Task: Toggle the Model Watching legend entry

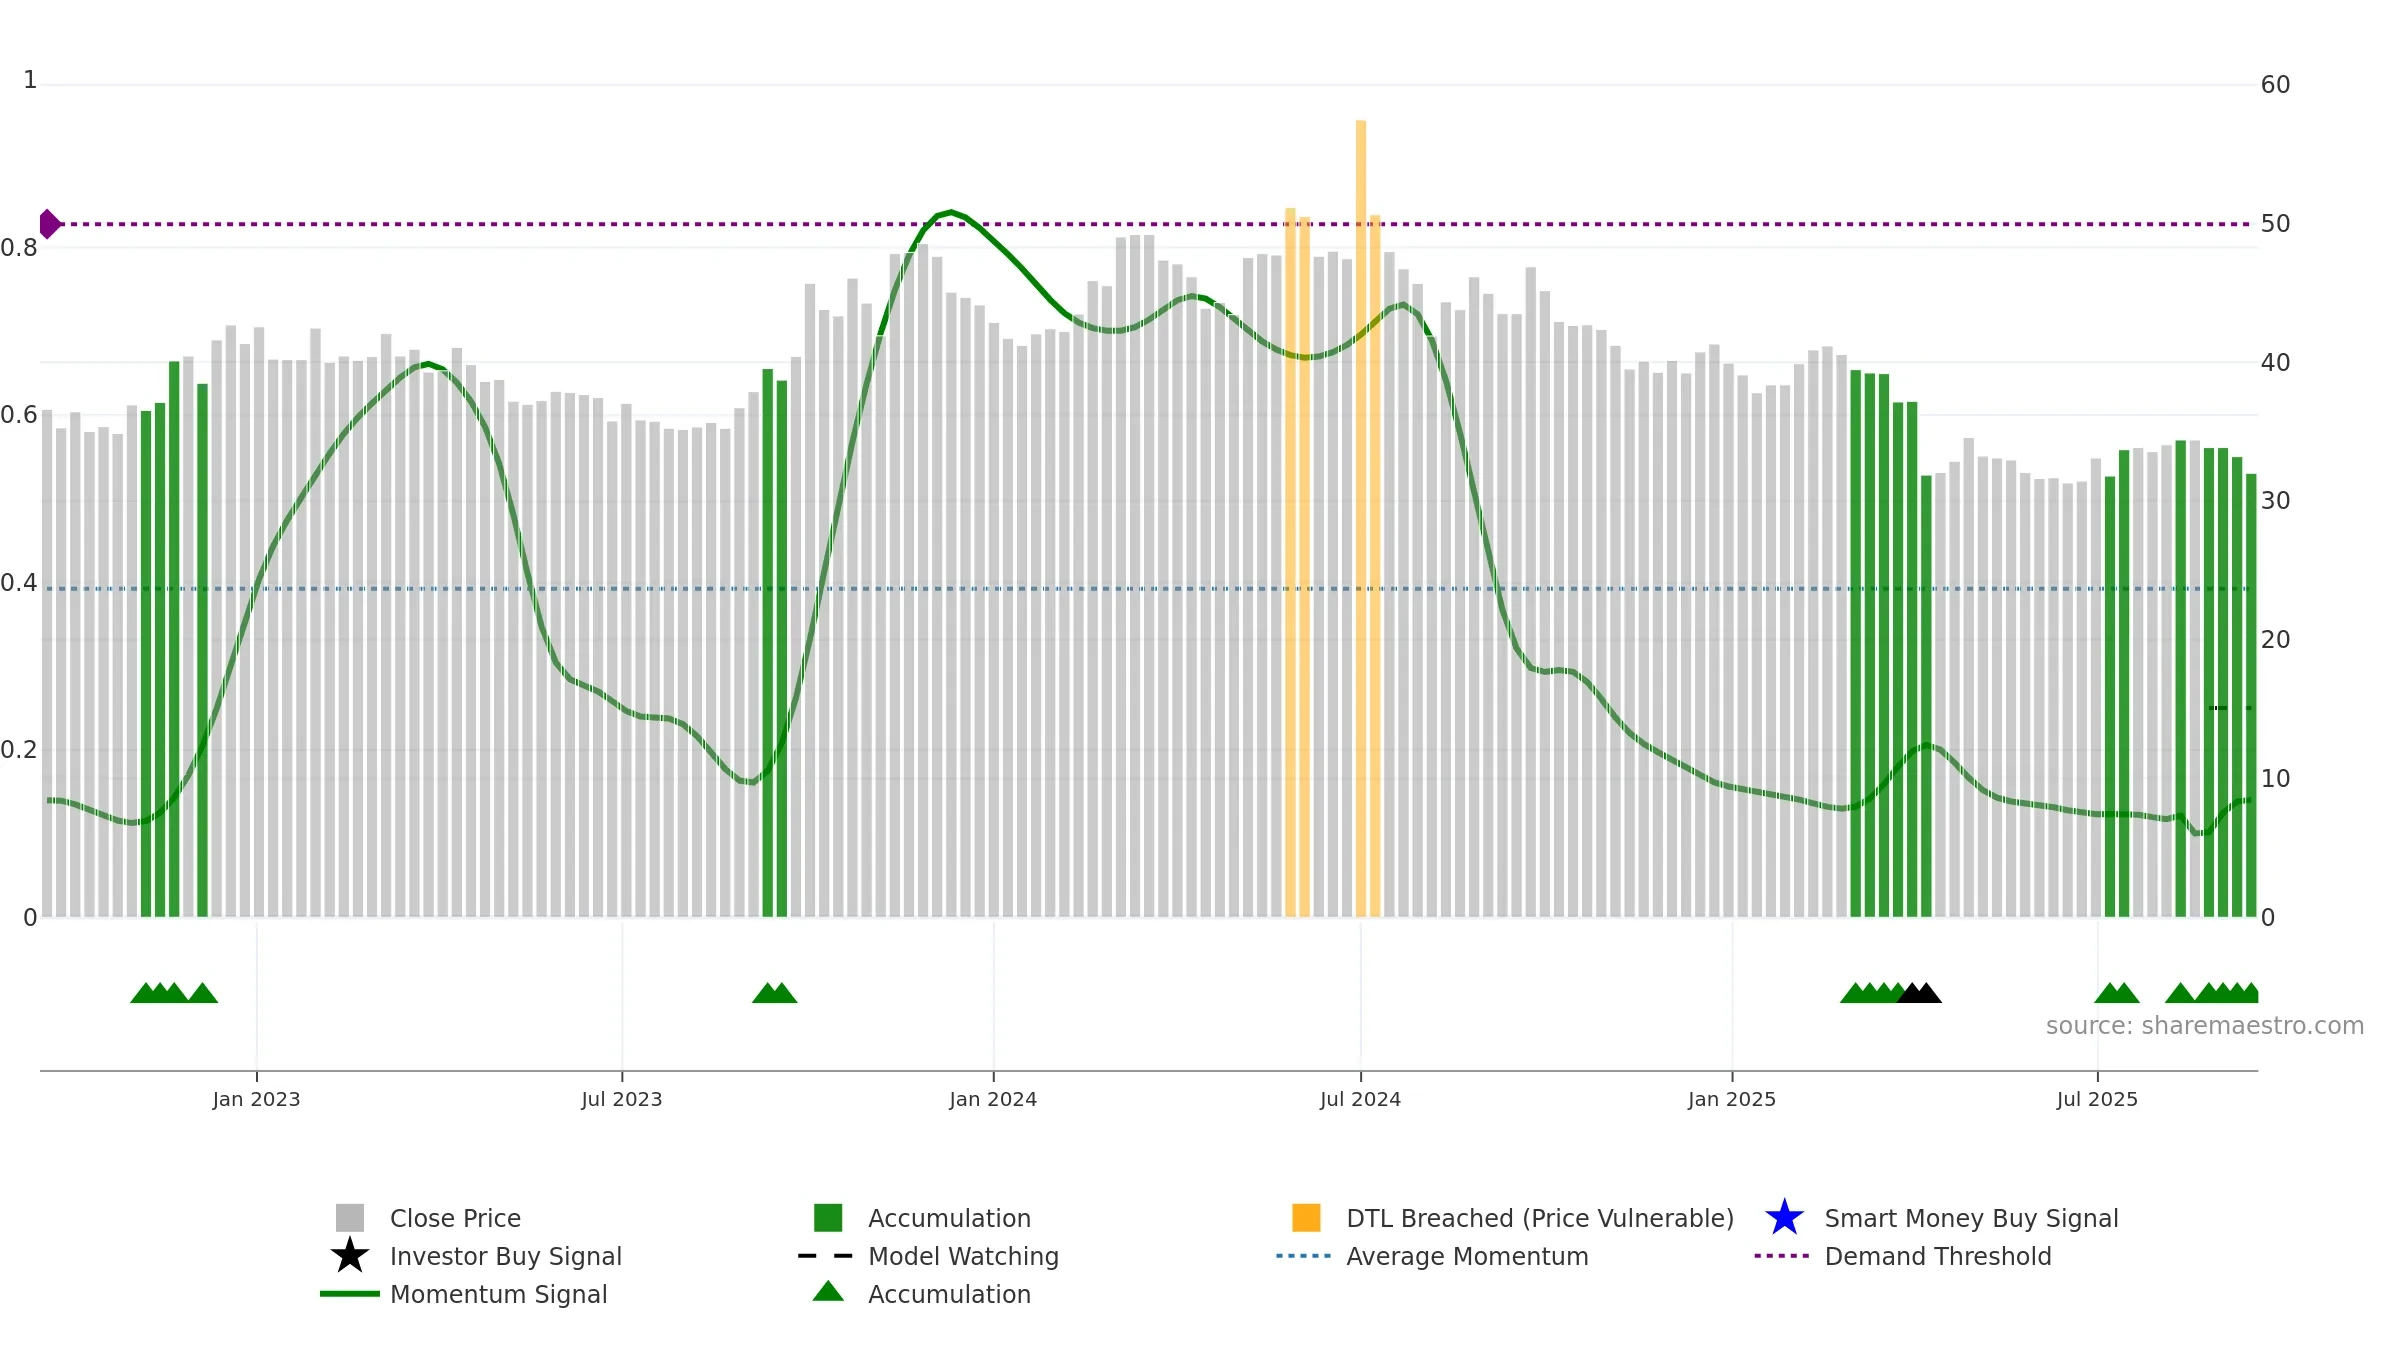Action: 963,1256
